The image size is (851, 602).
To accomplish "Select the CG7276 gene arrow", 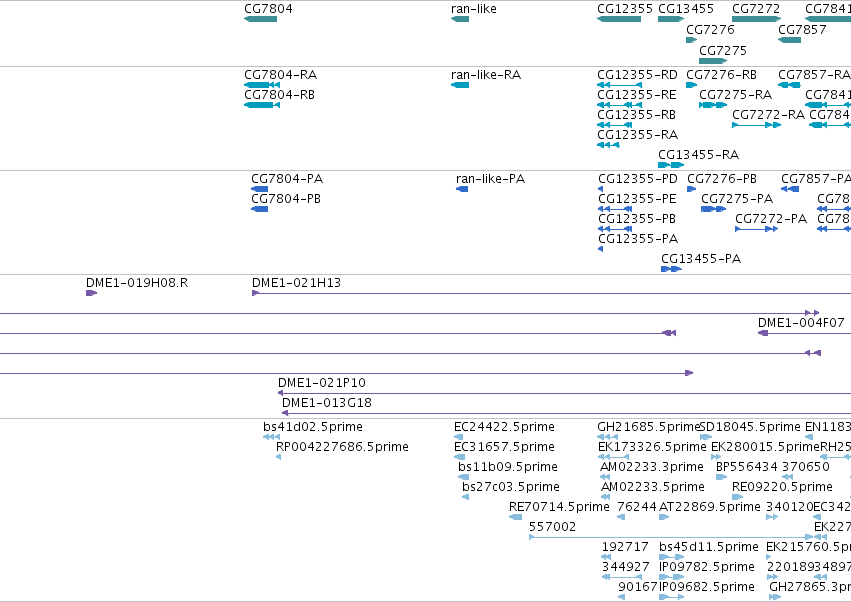I will tap(691, 40).
